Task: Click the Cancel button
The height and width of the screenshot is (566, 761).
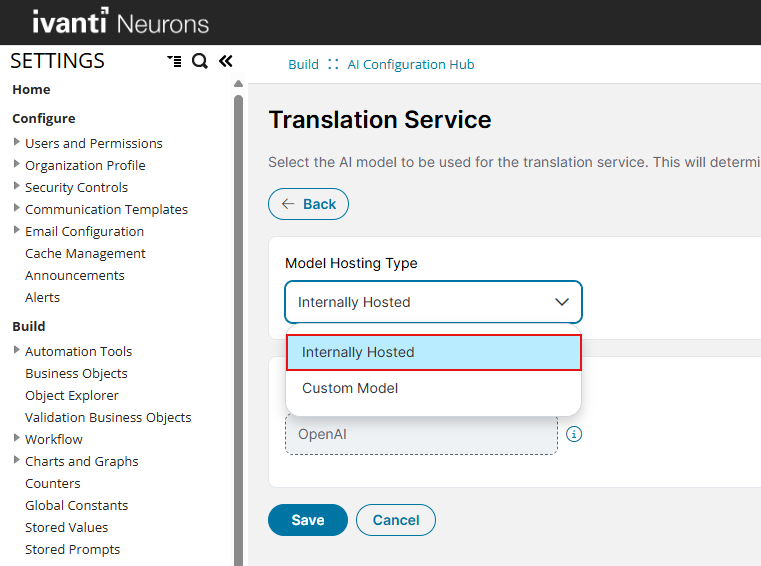Action: click(x=396, y=520)
